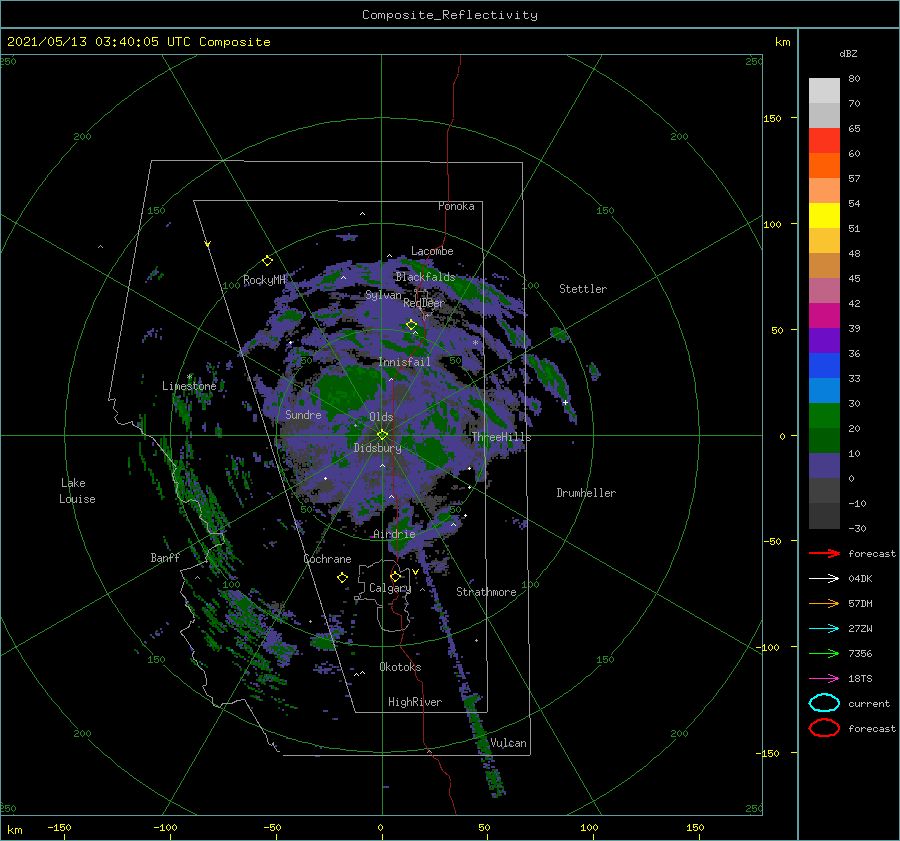
Task: Click the yellow diamond at the radar center
Action: 382,435
